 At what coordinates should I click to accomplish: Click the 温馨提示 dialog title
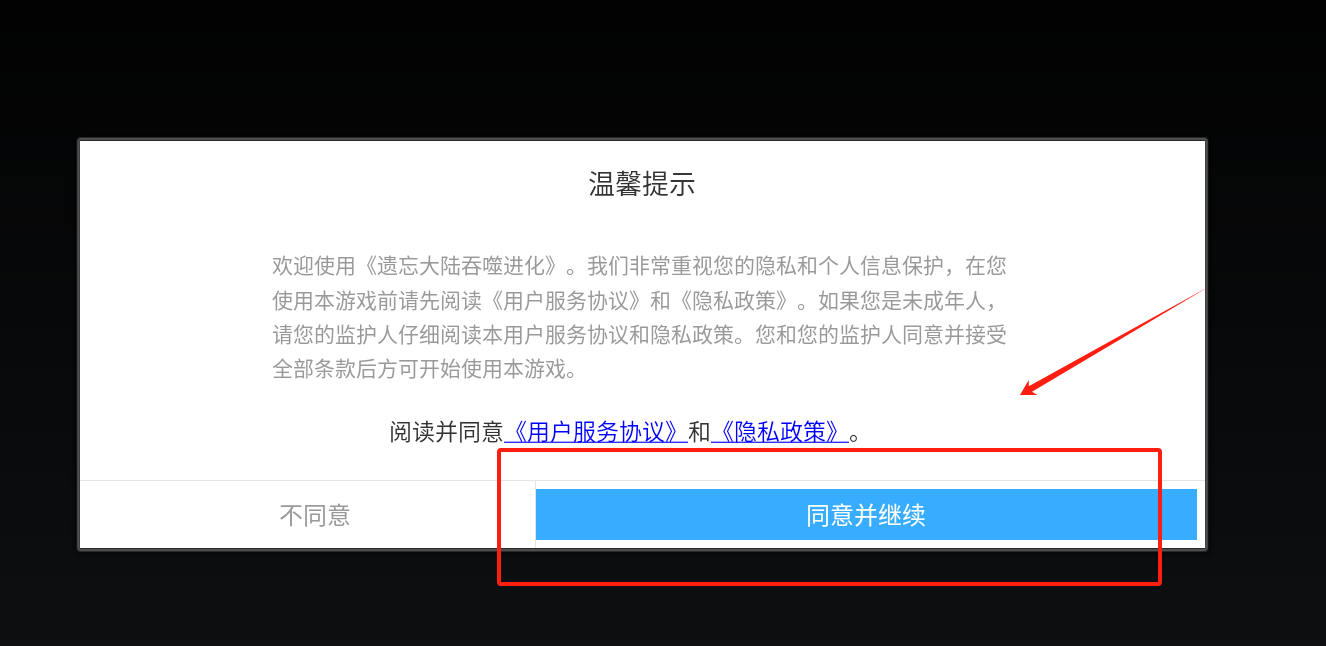641,185
